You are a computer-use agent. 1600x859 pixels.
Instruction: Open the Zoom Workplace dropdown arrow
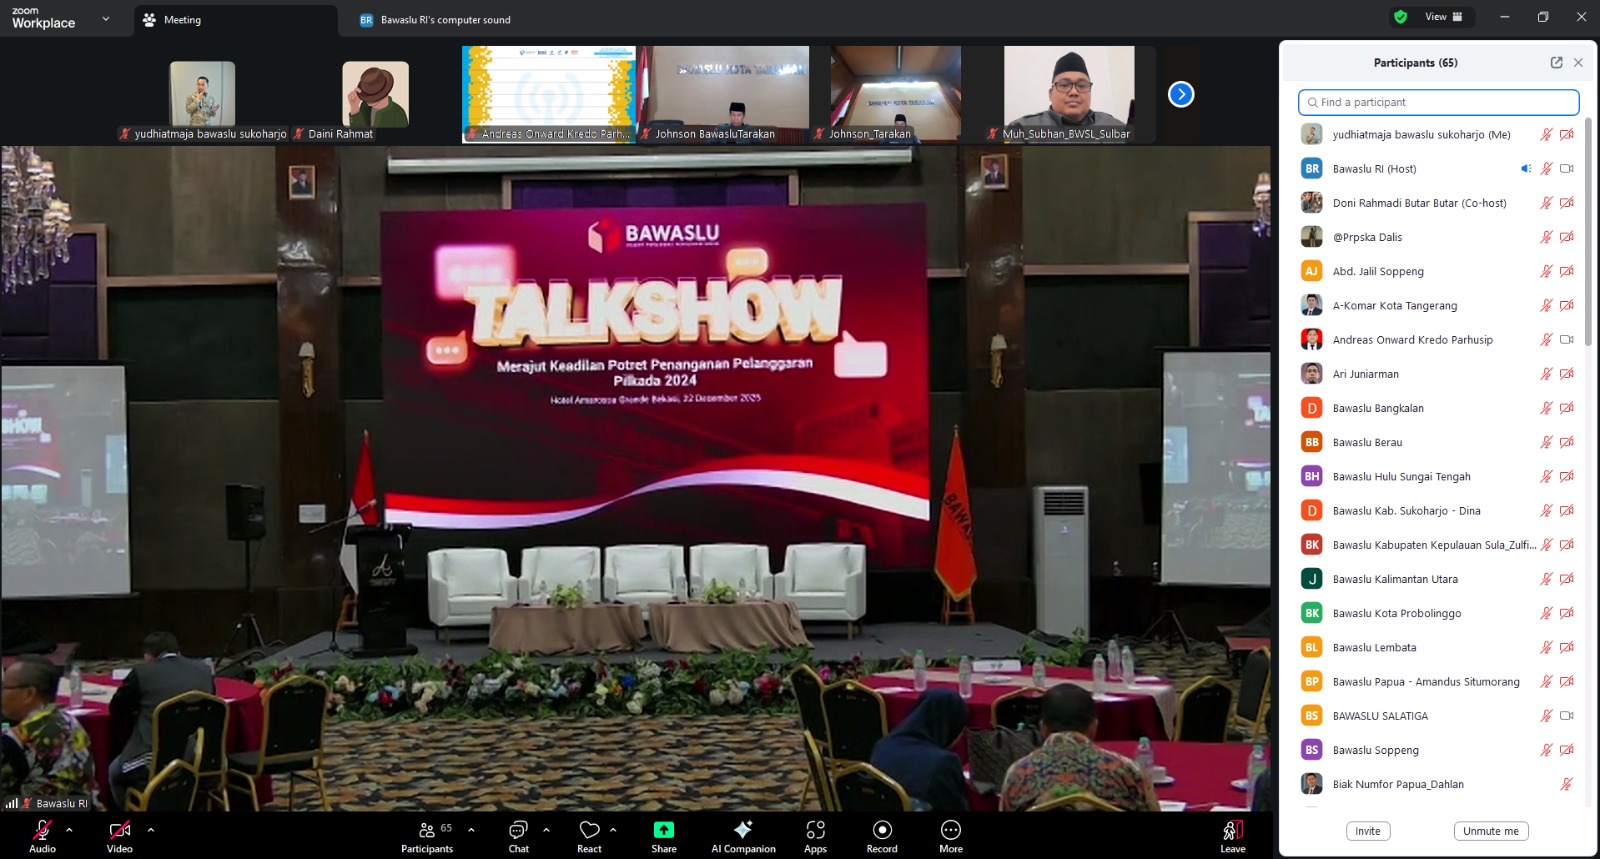click(x=106, y=19)
